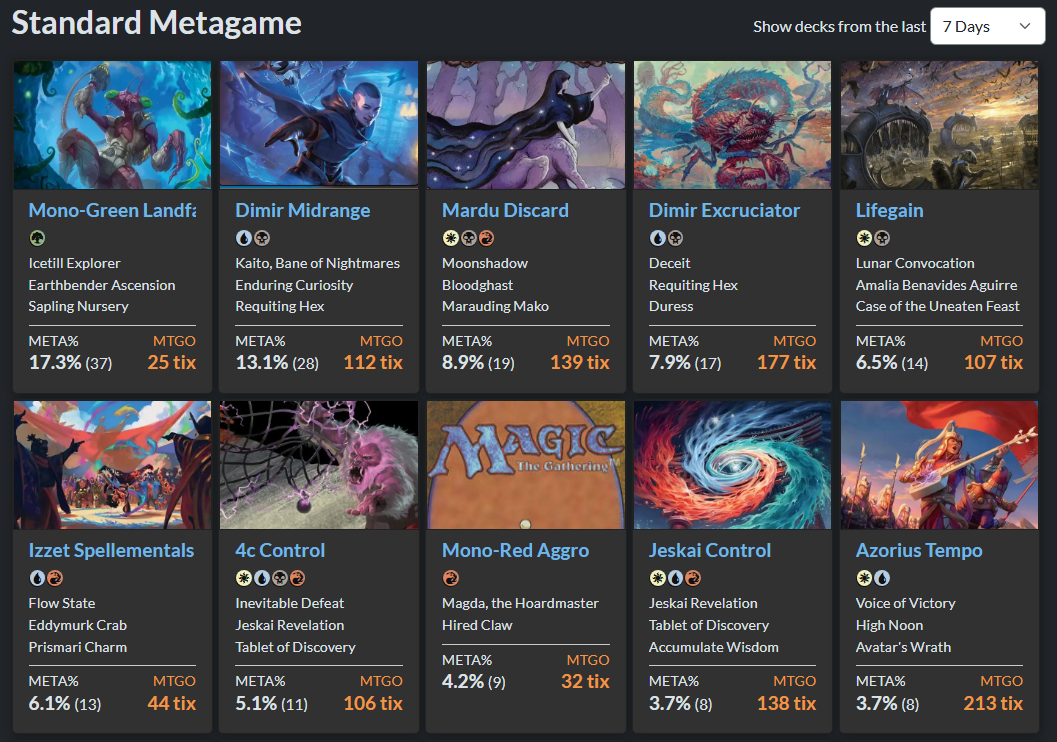Open the Azorius Tempo deck title
The width and height of the screenshot is (1057, 742).
click(x=919, y=551)
